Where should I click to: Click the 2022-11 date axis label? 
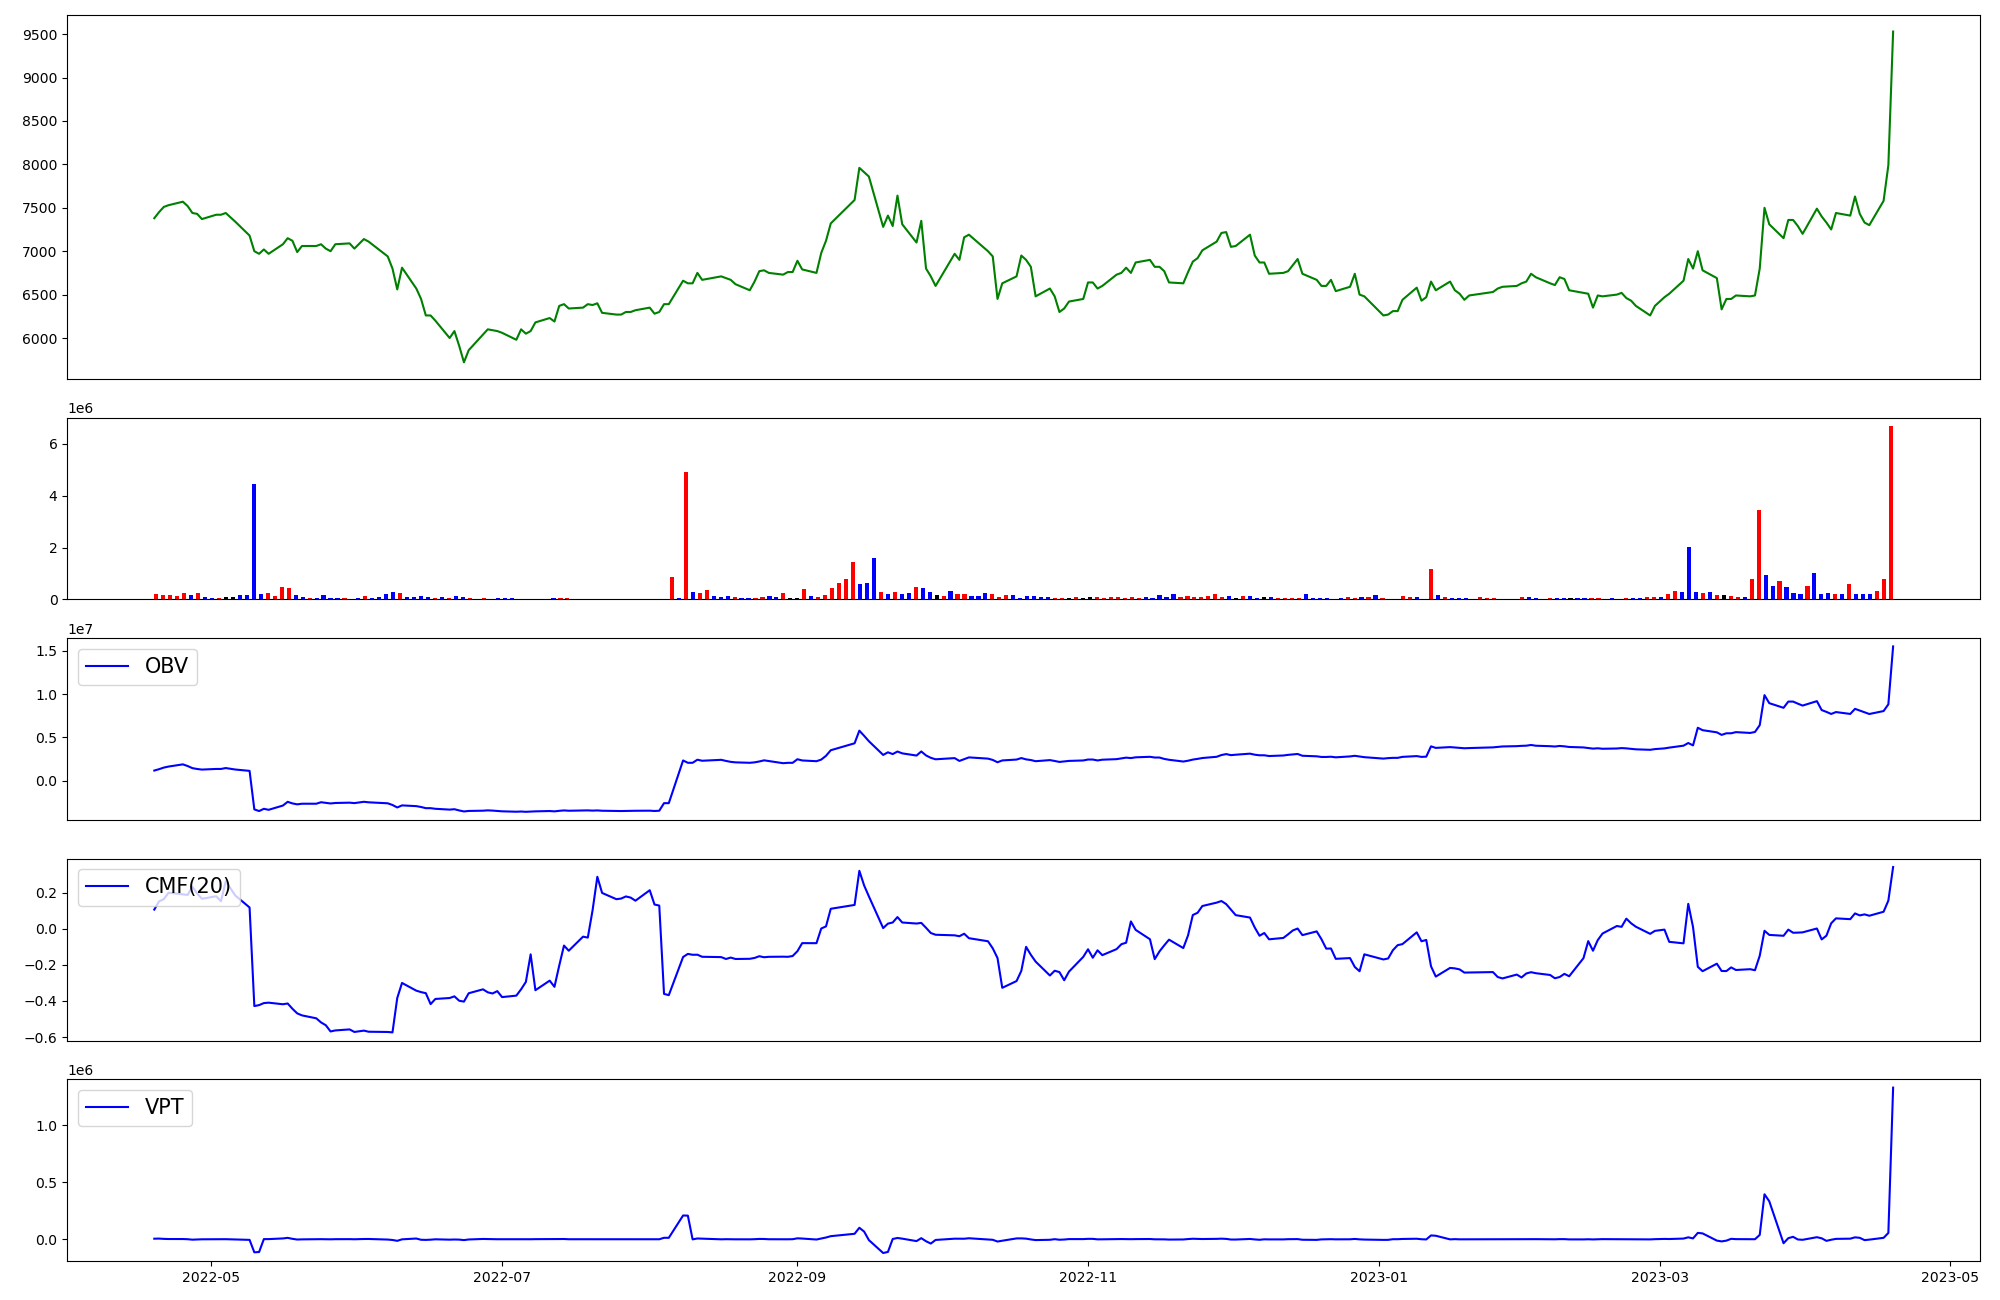(x=1088, y=1277)
